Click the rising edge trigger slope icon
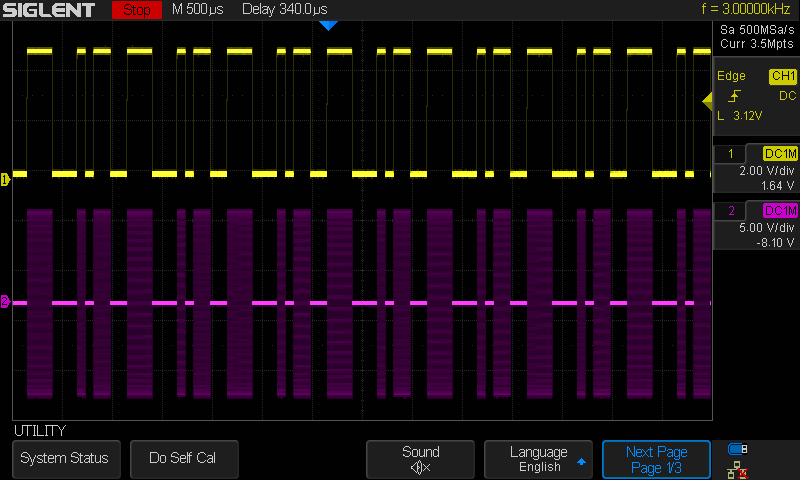This screenshot has height=480, width=800. coord(735,96)
